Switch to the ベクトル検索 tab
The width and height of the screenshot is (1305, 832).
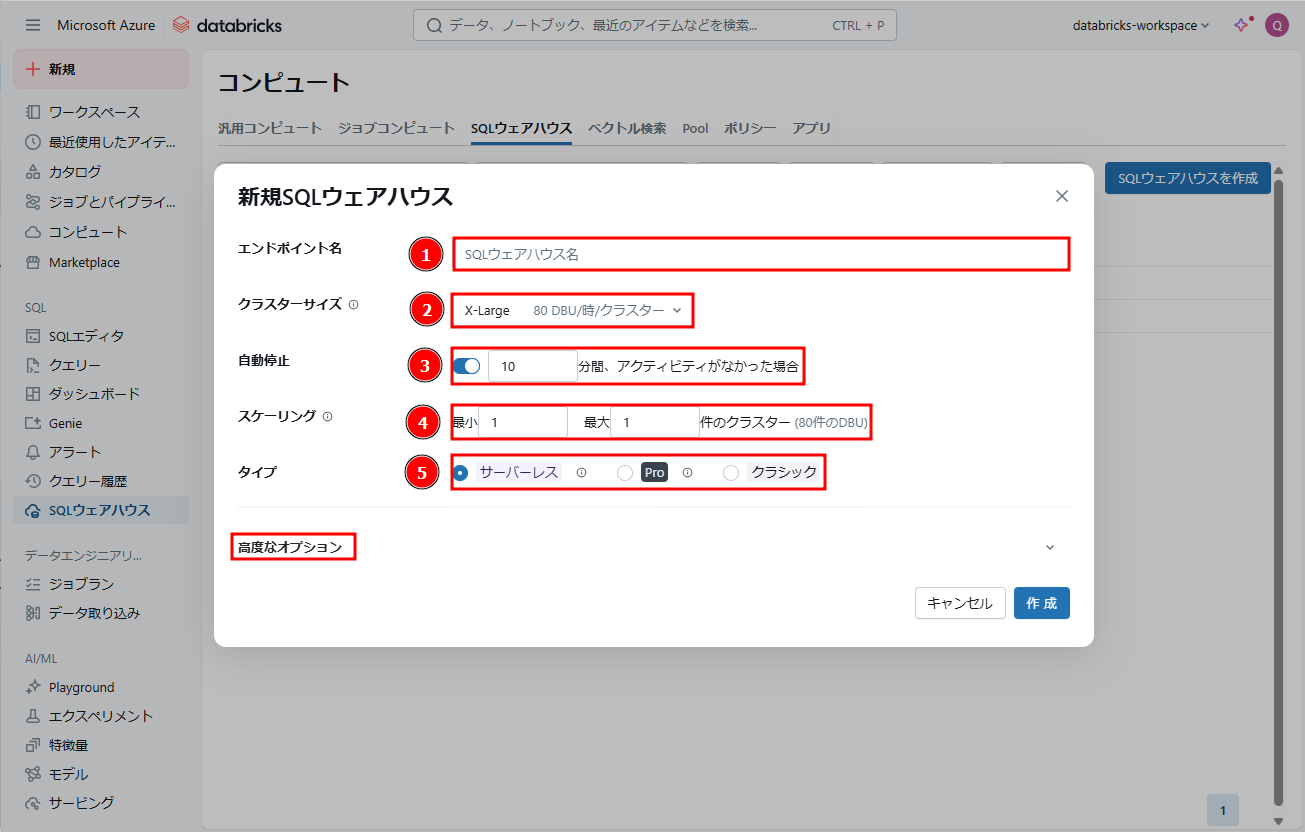click(627, 128)
